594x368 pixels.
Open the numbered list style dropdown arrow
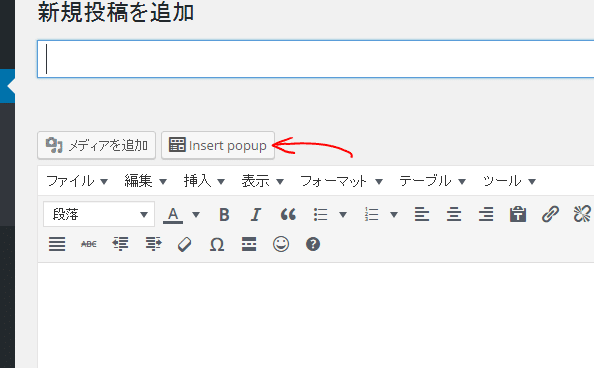[x=394, y=215]
